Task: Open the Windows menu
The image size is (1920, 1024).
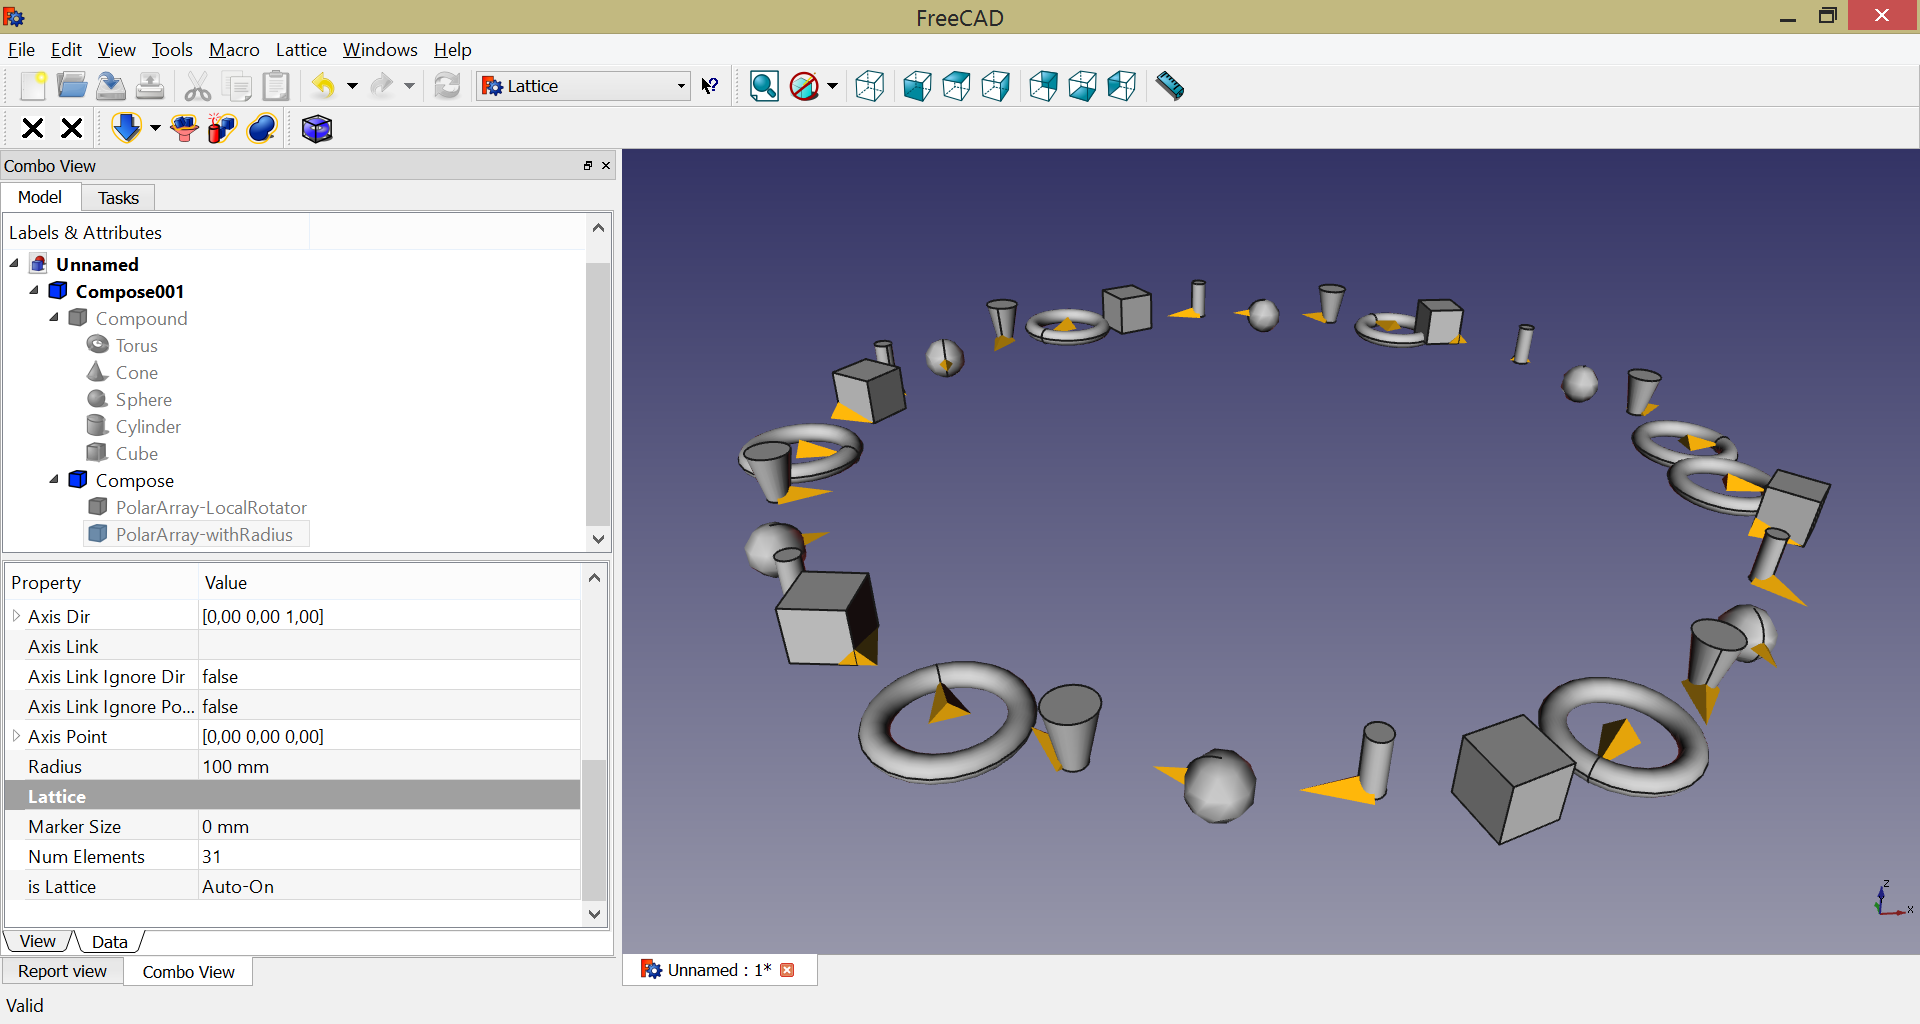Action: pos(380,49)
